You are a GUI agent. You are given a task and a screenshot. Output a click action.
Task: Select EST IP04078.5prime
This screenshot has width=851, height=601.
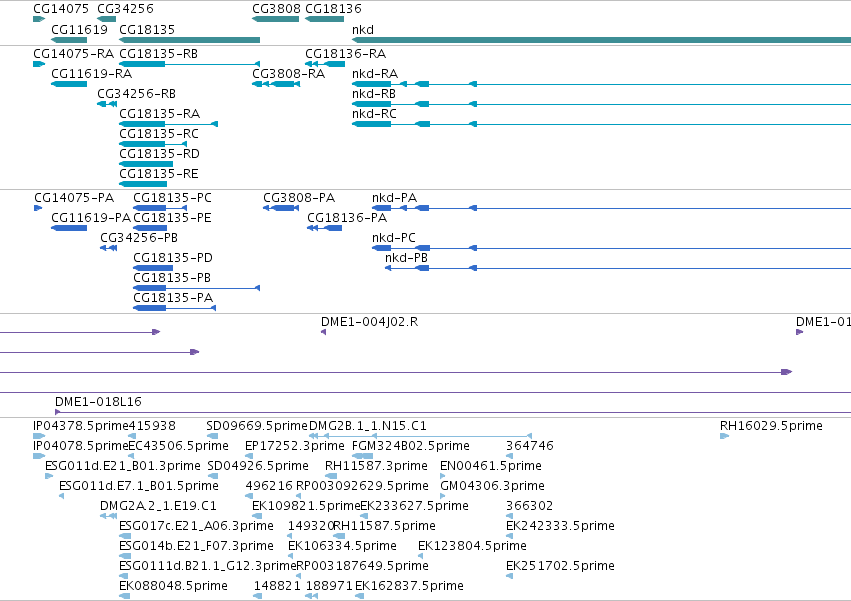coord(39,456)
